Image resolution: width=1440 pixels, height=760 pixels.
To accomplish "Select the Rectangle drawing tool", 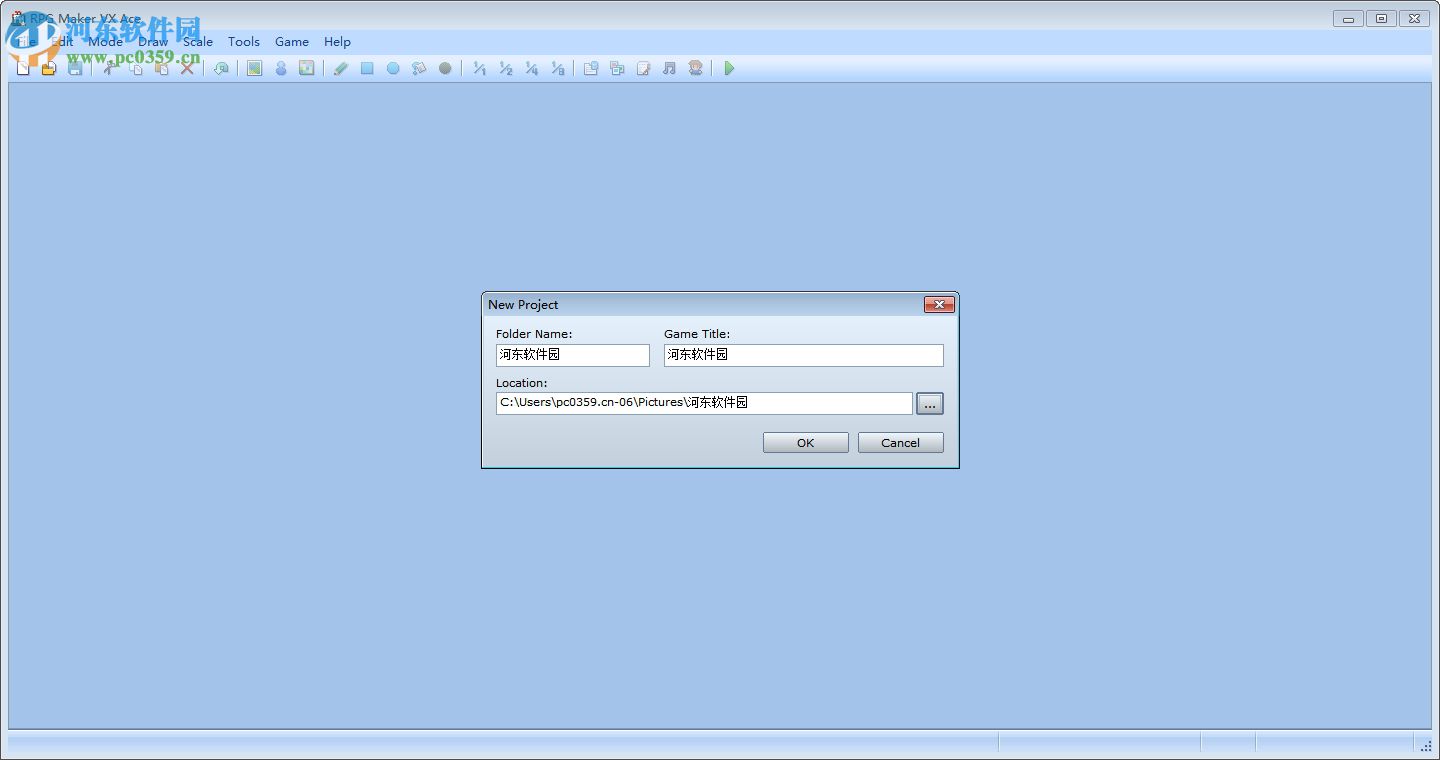I will pyautogui.click(x=367, y=68).
